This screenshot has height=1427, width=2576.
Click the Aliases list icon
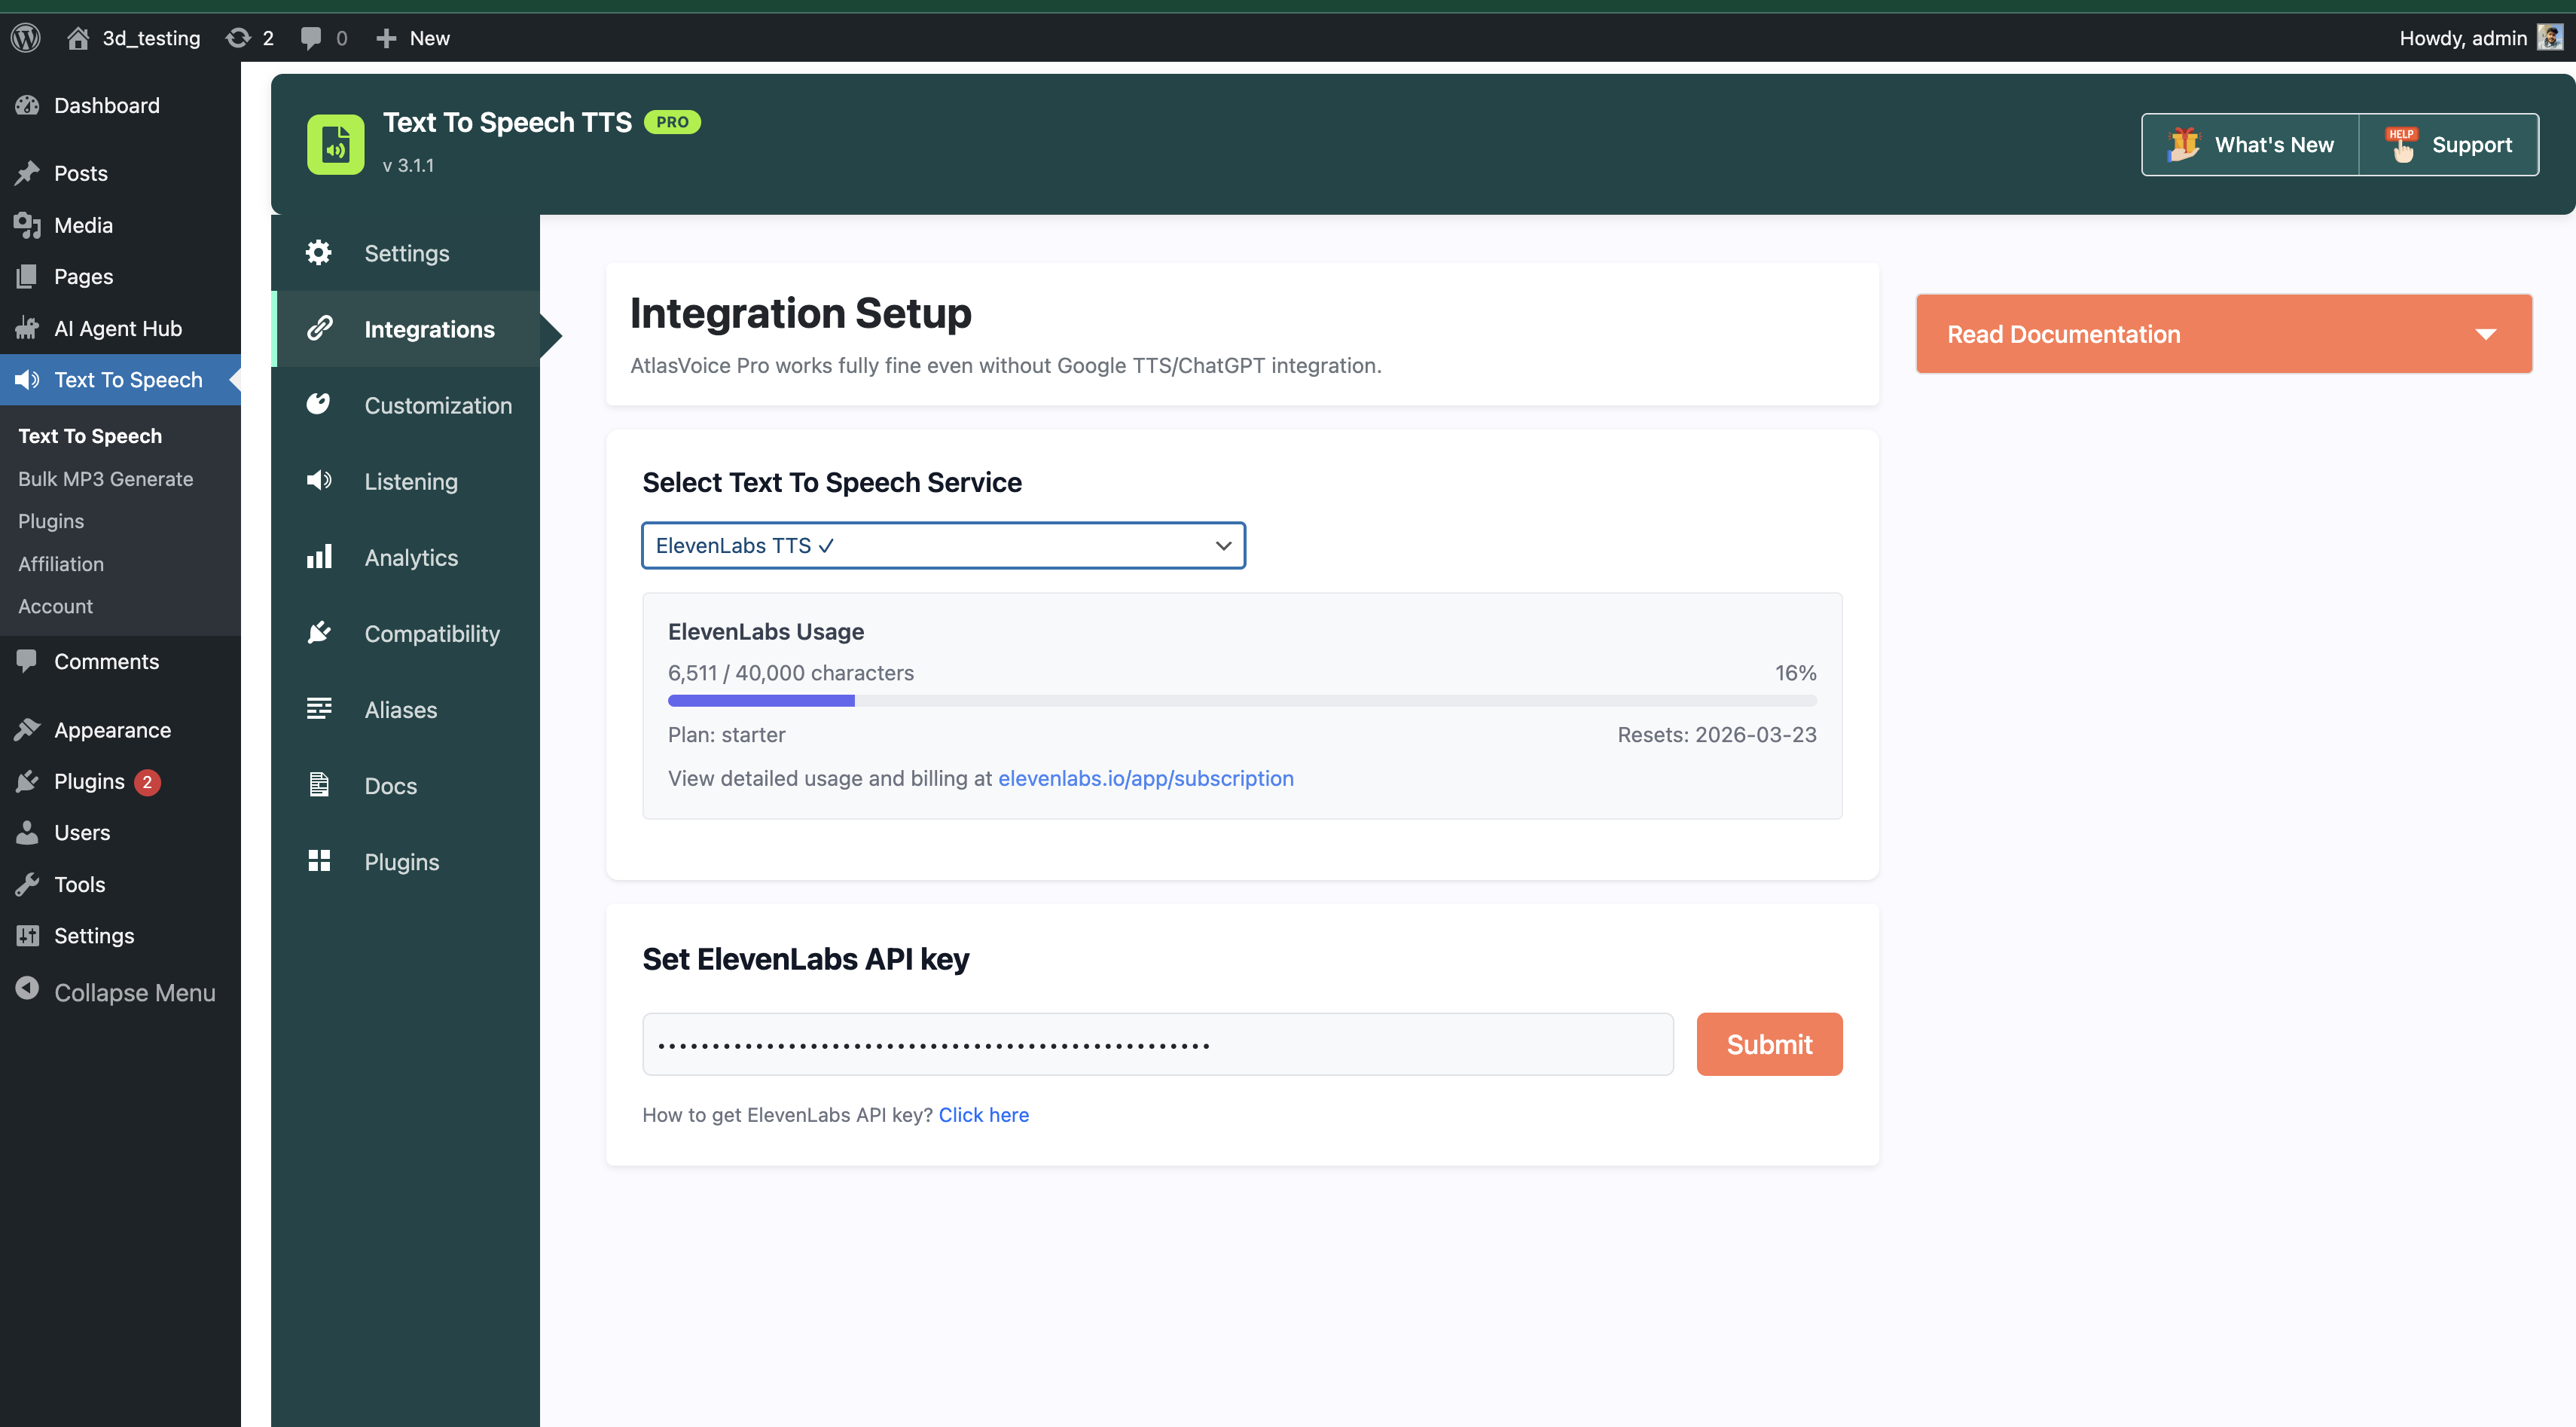(x=319, y=709)
